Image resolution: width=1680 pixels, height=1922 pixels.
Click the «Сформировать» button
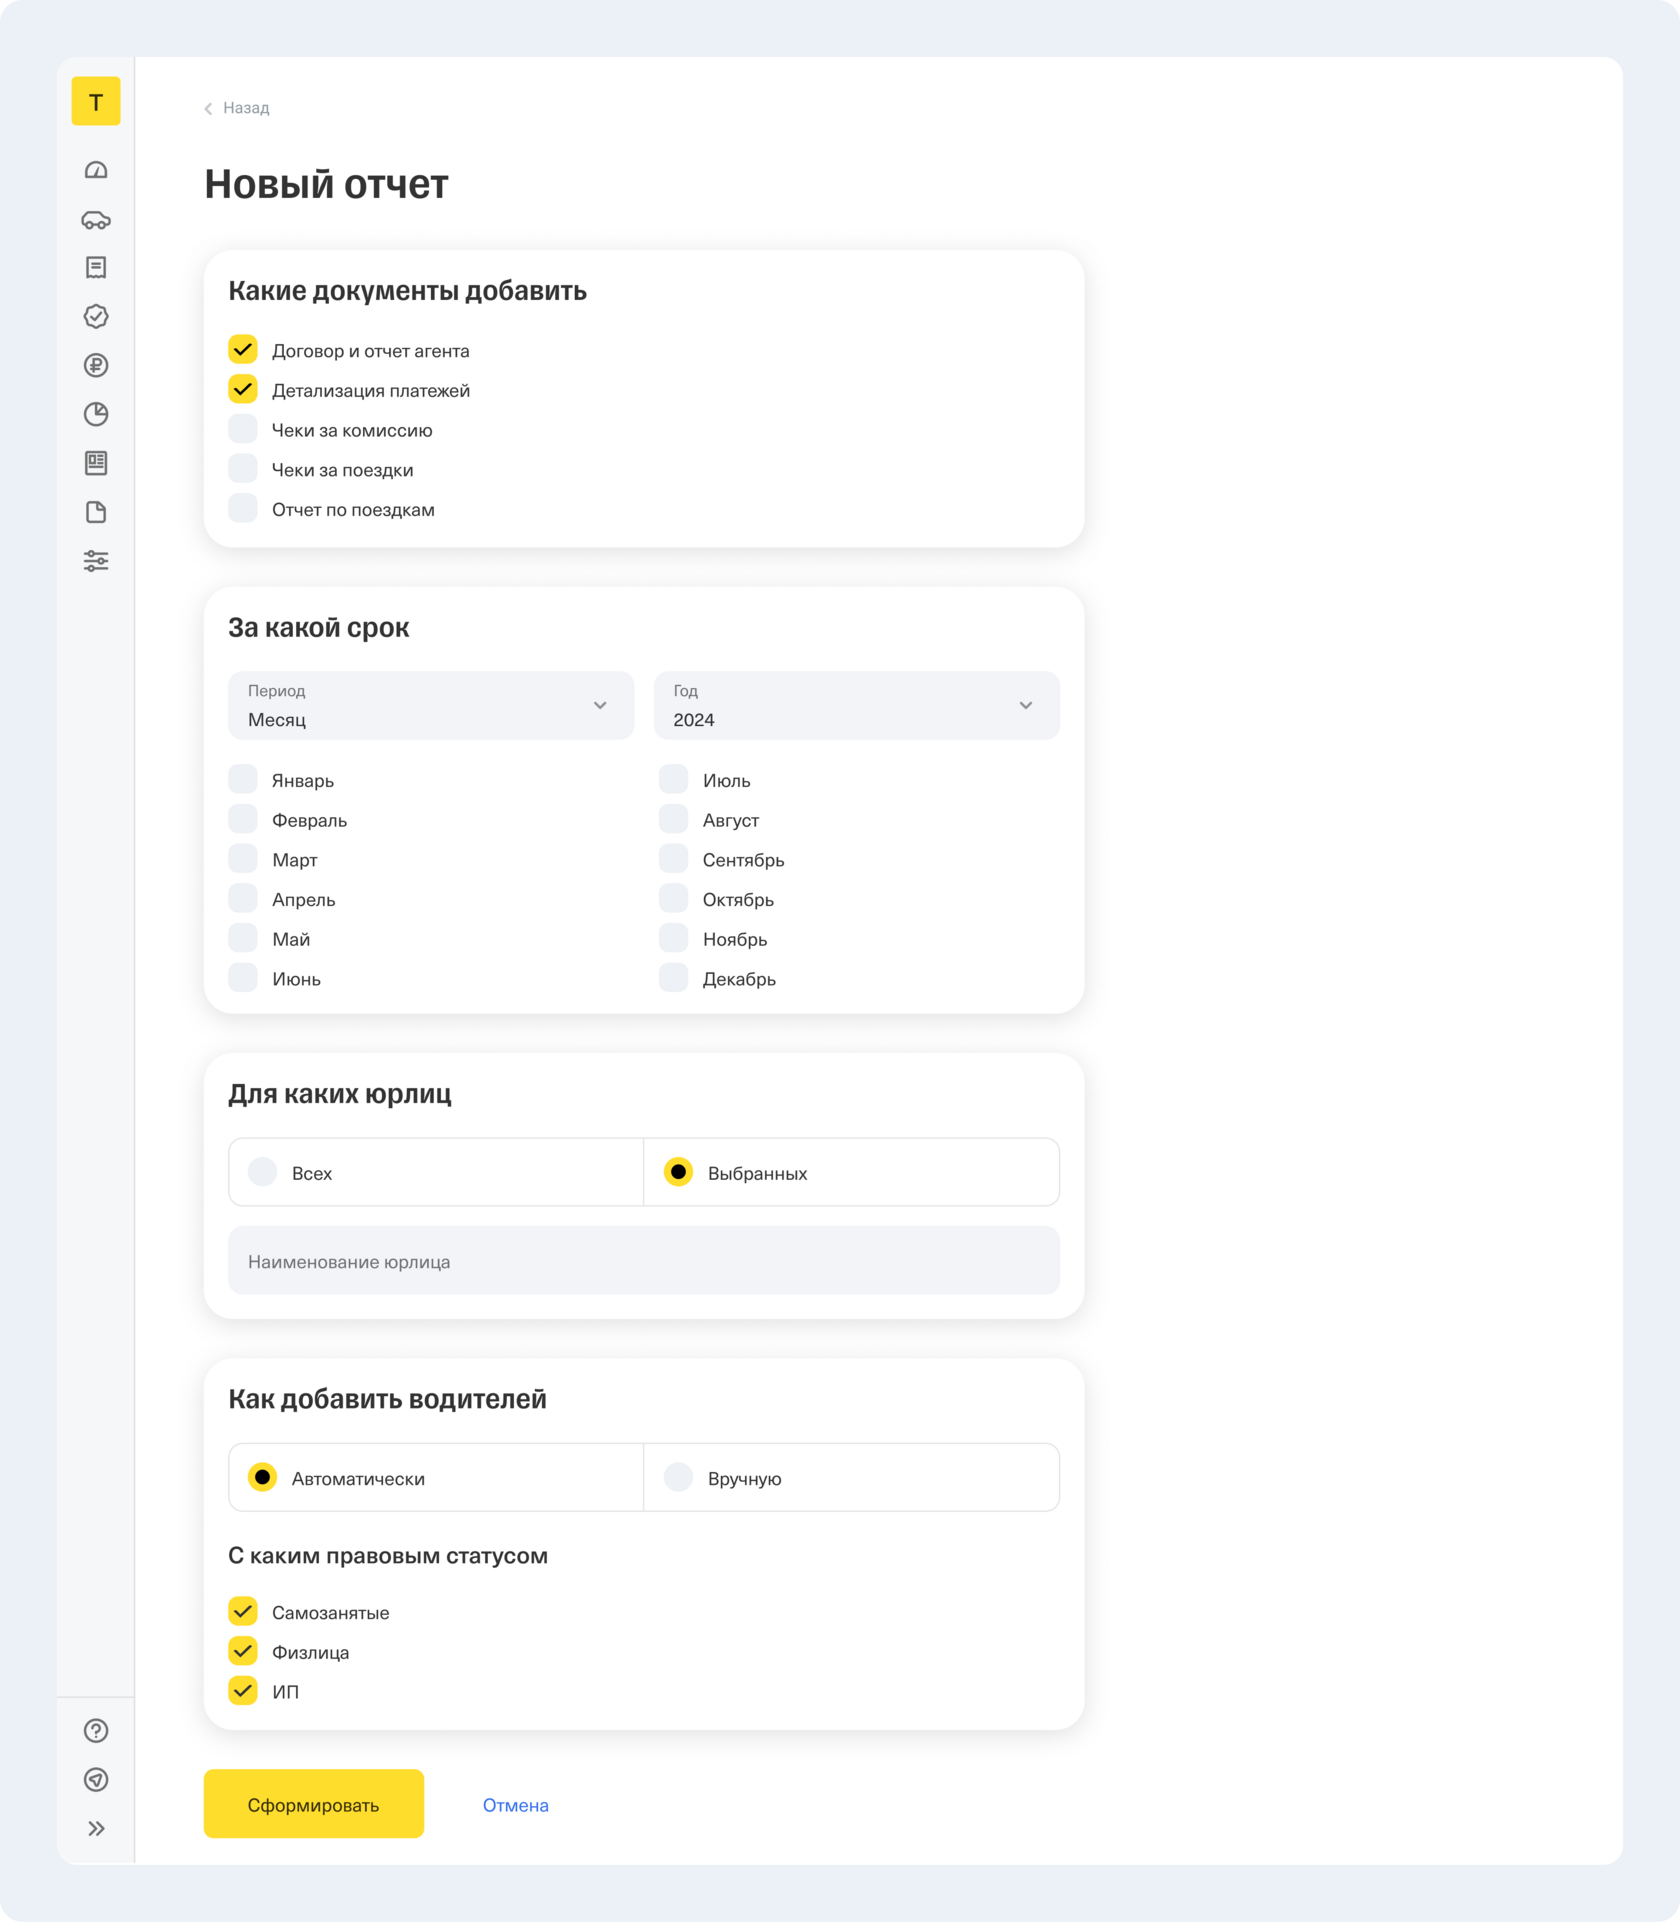314,1804
